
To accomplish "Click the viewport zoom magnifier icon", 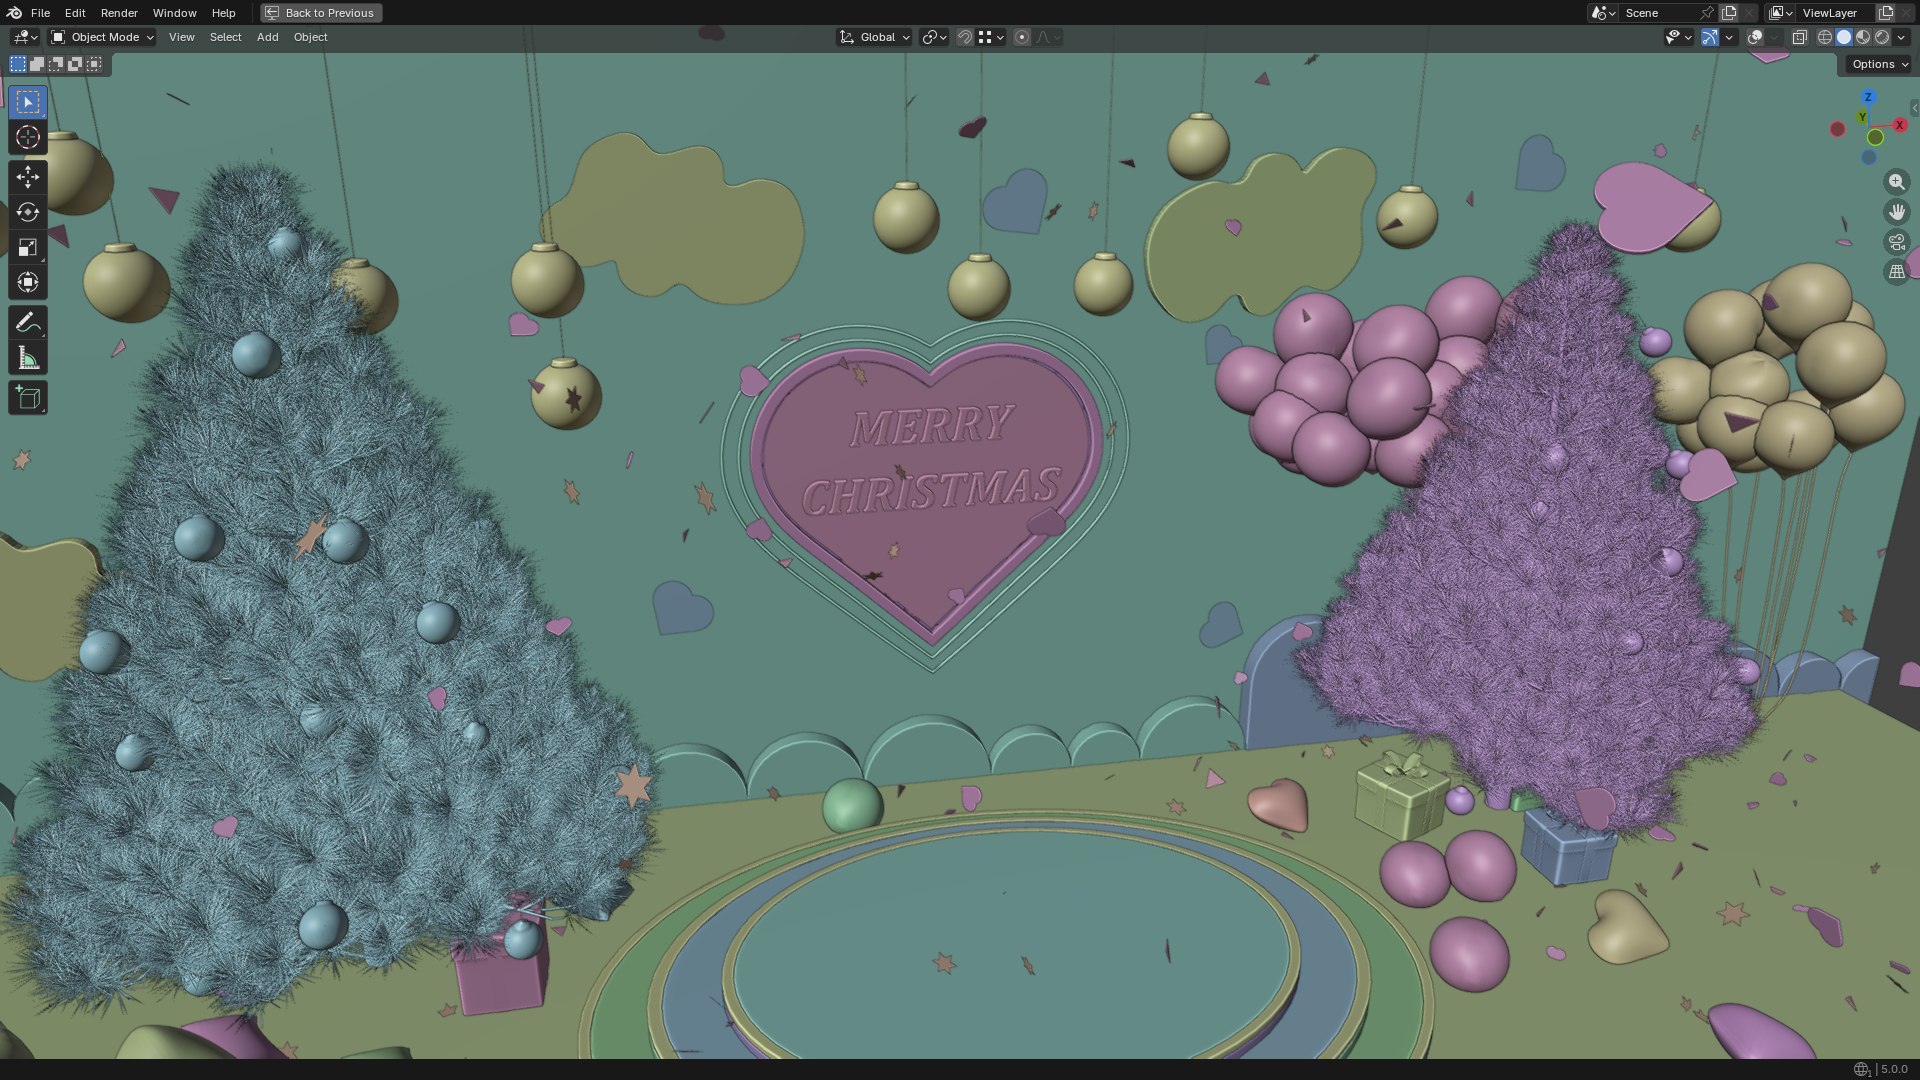I will pos(1896,182).
